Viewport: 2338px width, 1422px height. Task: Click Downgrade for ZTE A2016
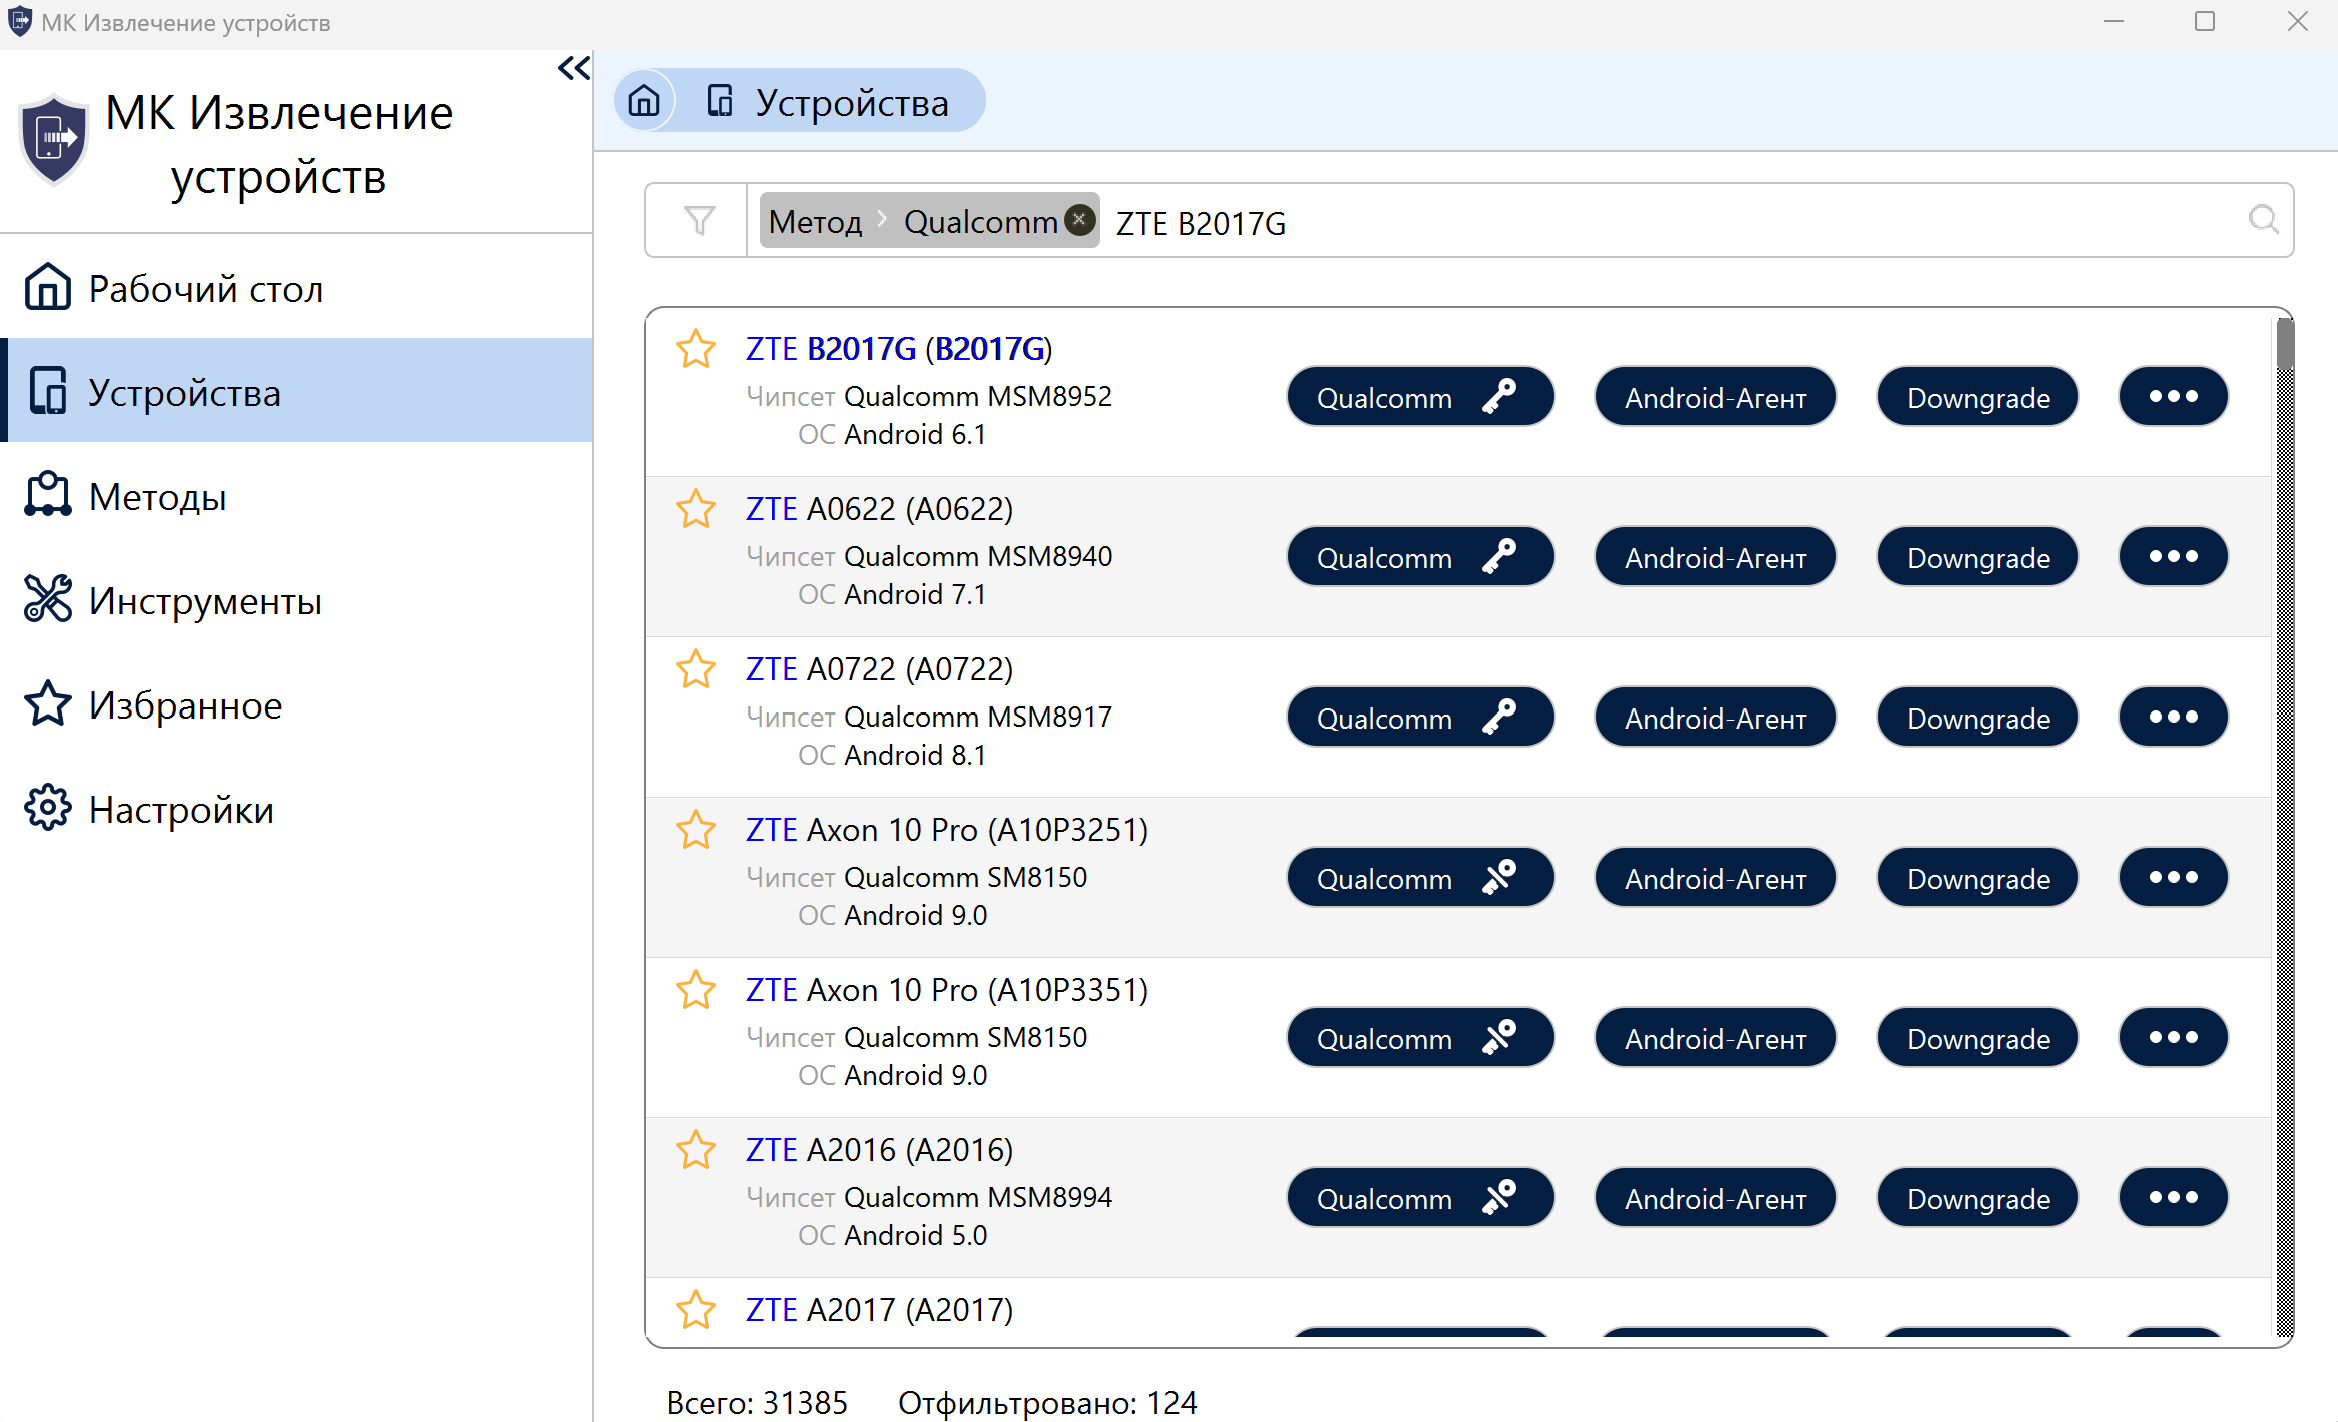click(1978, 1198)
